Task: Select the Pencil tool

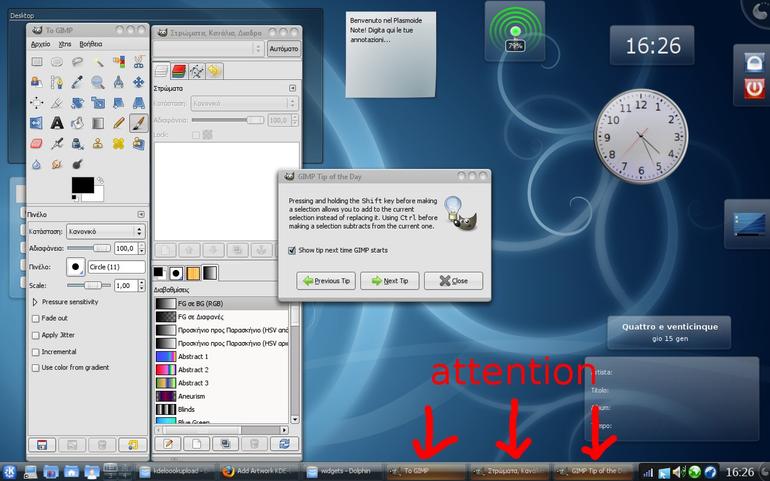Action: tap(118, 123)
